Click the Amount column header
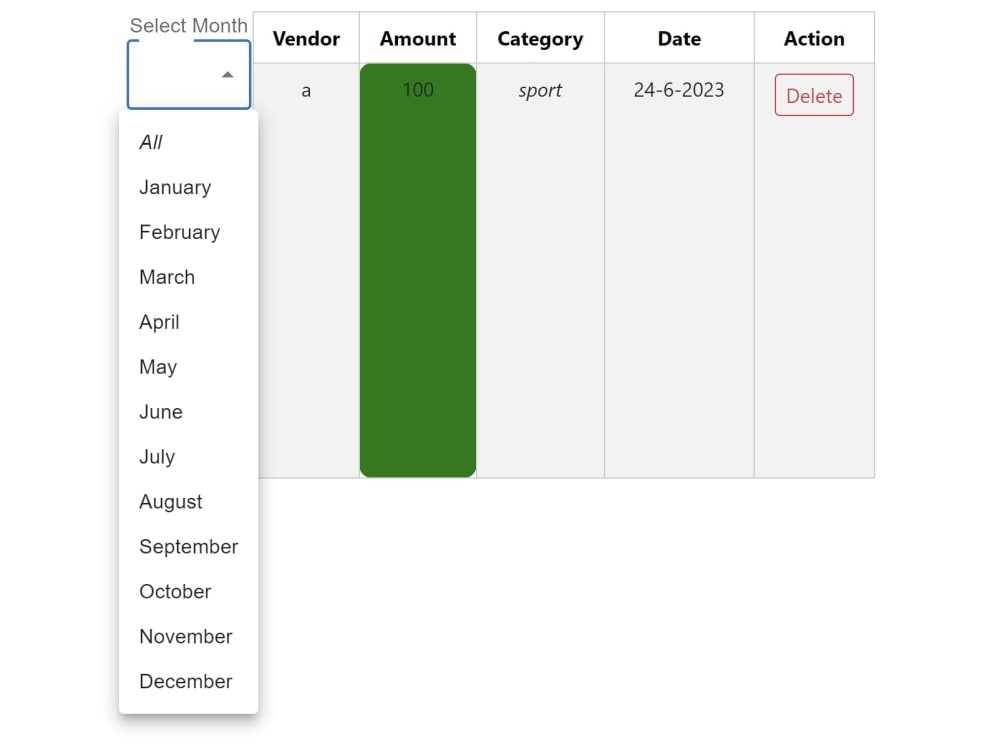The width and height of the screenshot is (1000, 750). pos(417,38)
